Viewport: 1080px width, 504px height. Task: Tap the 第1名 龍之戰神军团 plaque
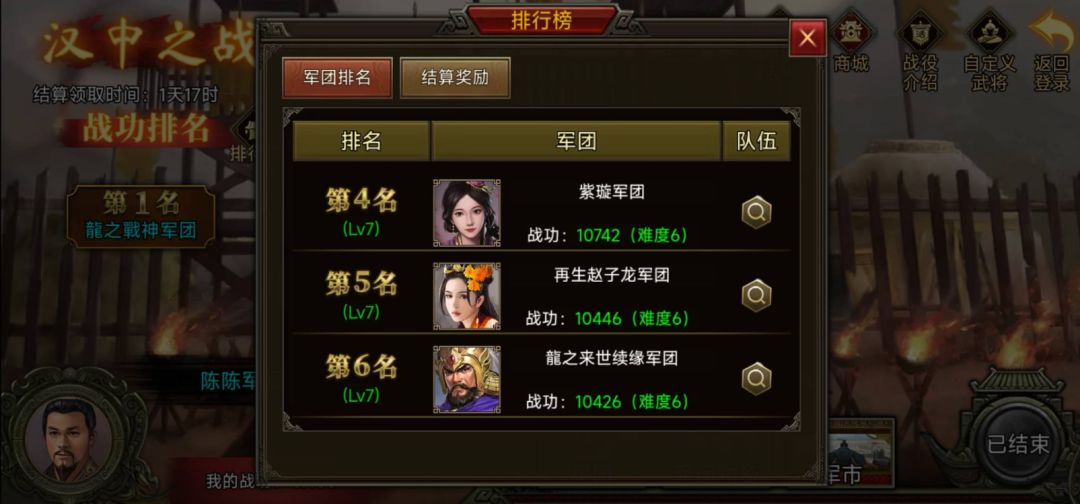tap(141, 216)
